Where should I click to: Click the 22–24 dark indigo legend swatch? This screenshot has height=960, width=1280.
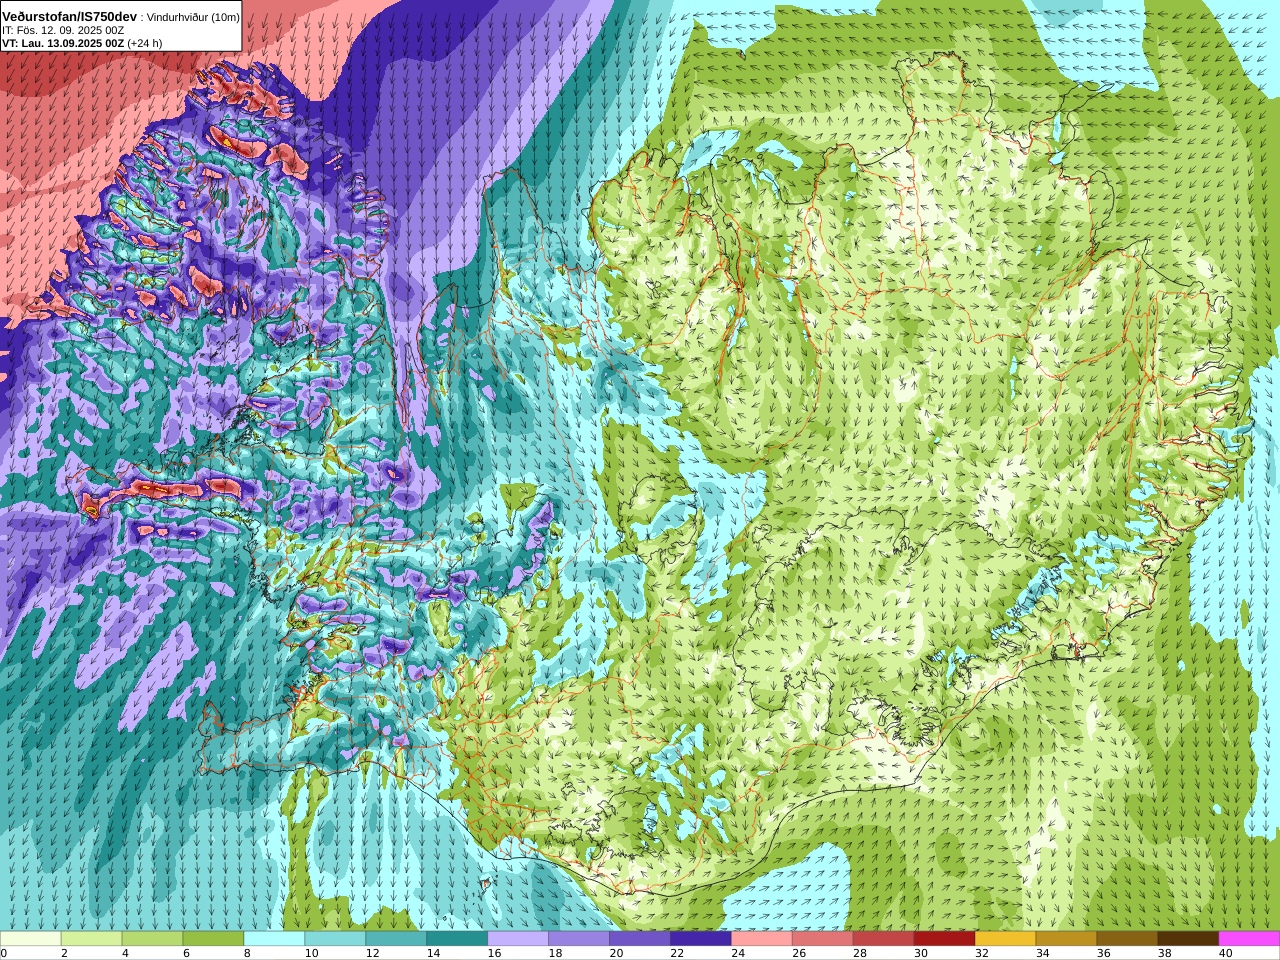coord(701,939)
